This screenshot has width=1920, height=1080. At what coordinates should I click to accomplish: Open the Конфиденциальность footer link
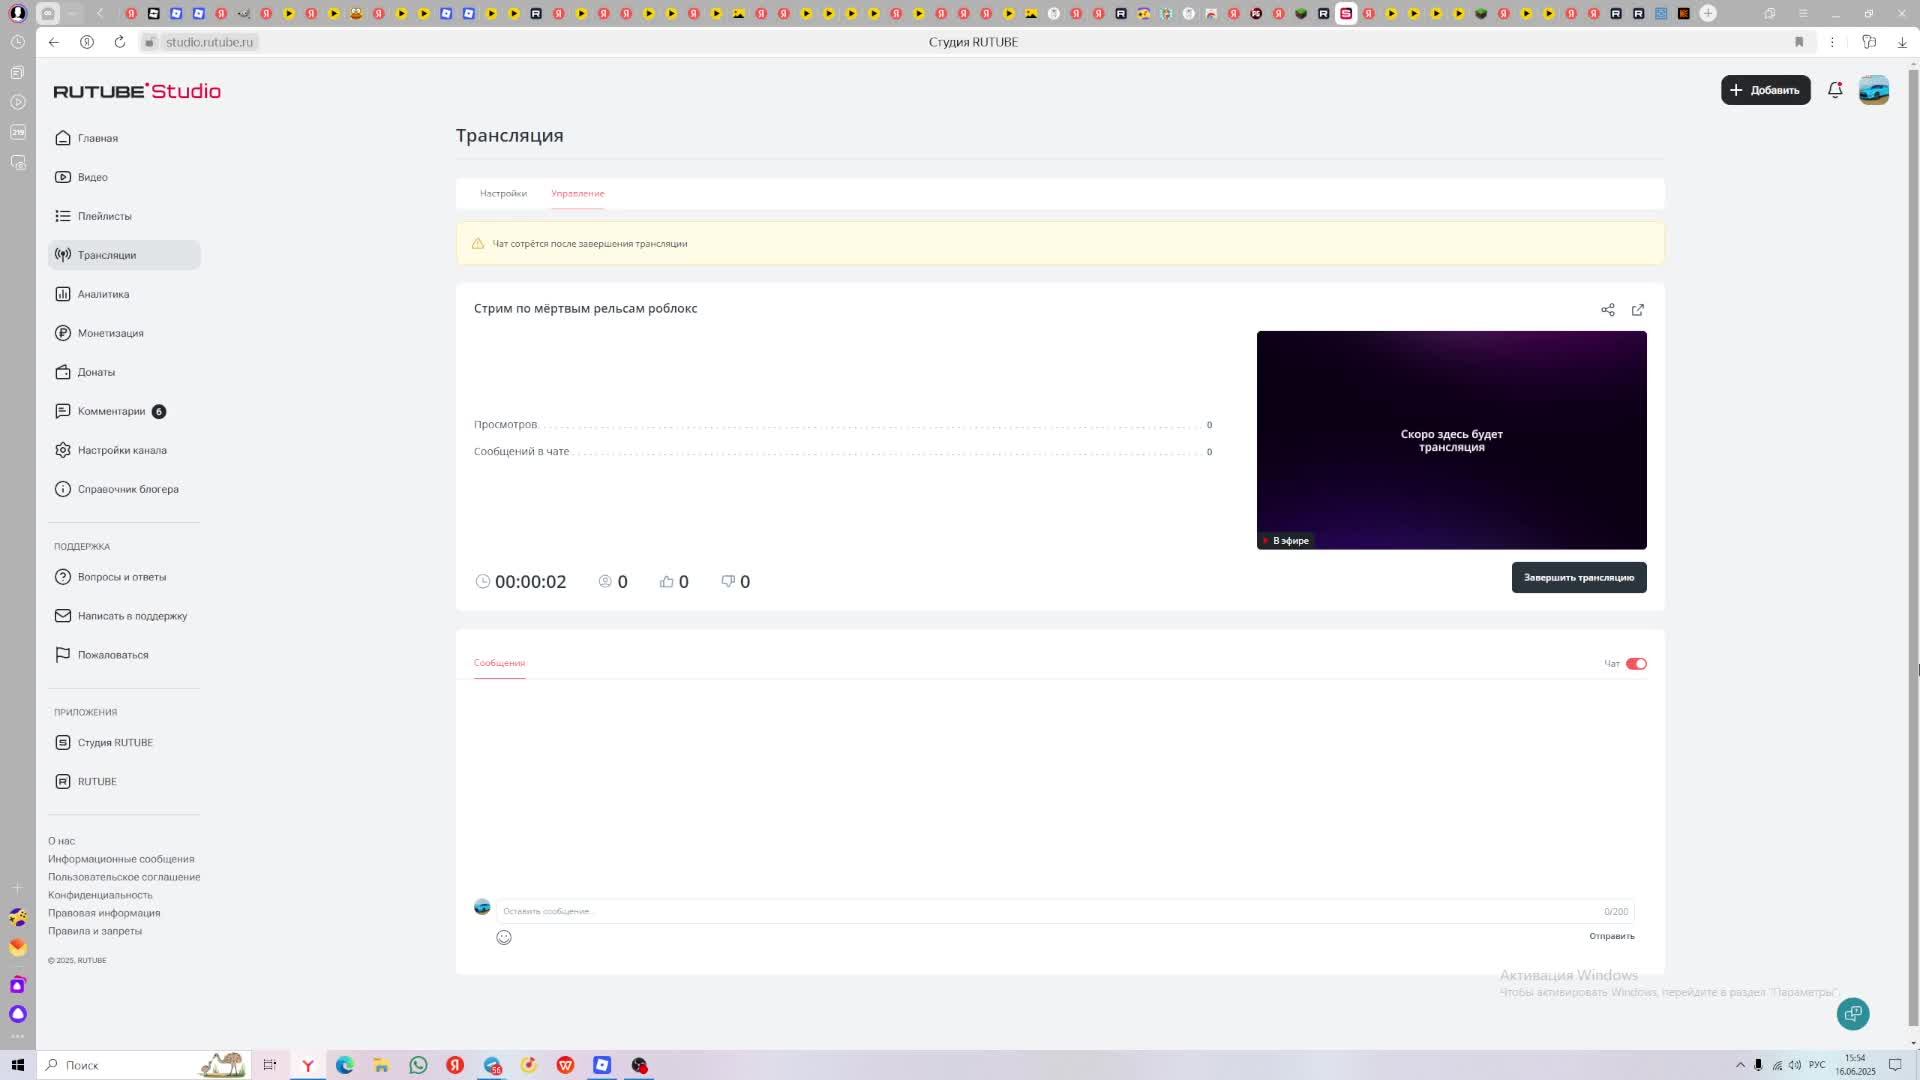100,895
